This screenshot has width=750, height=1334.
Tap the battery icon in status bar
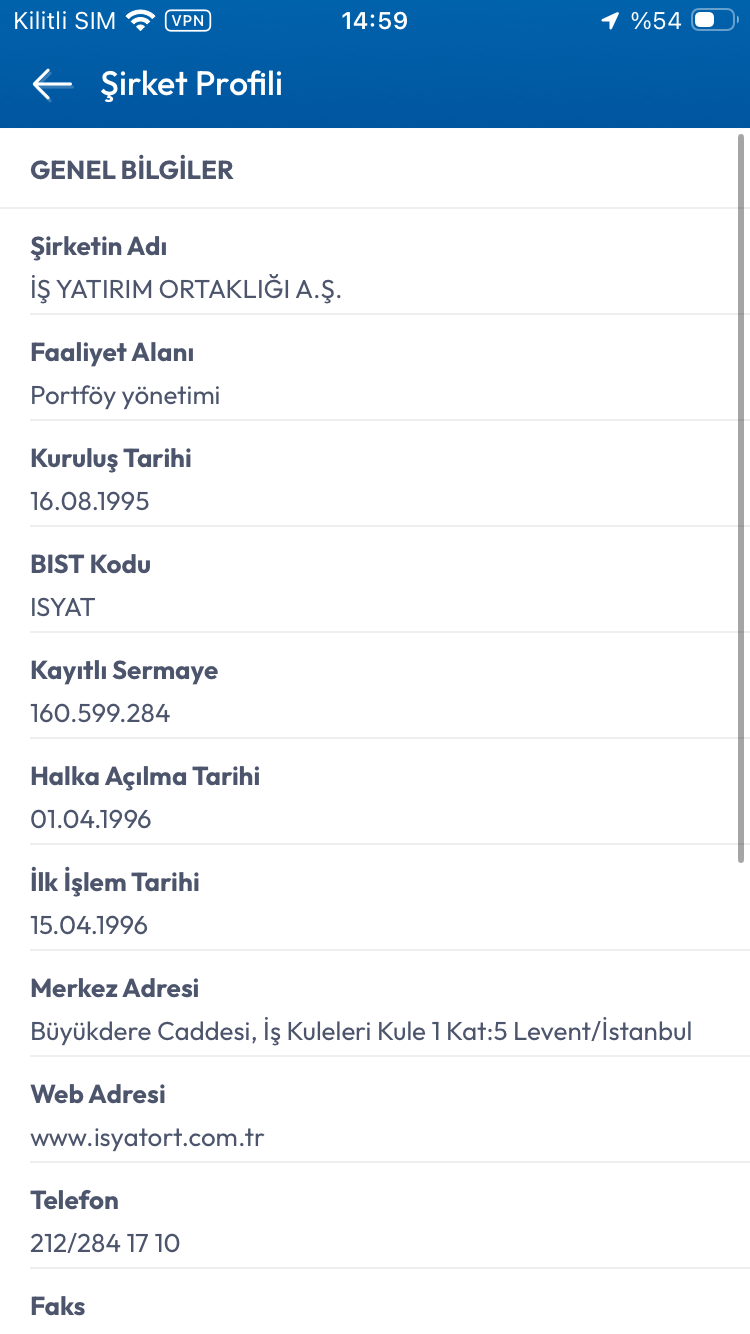pyautogui.click(x=714, y=20)
